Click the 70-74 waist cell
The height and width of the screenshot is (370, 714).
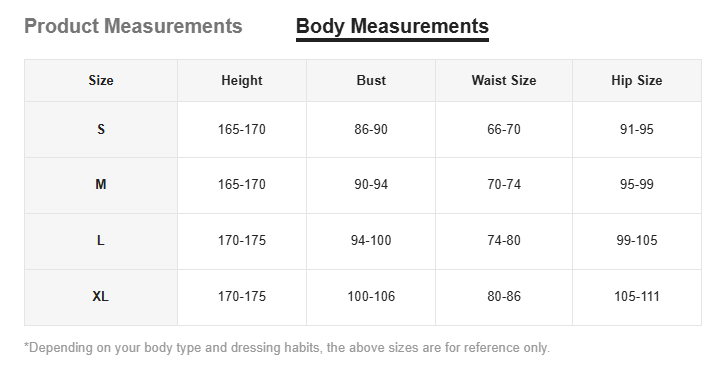(x=504, y=185)
